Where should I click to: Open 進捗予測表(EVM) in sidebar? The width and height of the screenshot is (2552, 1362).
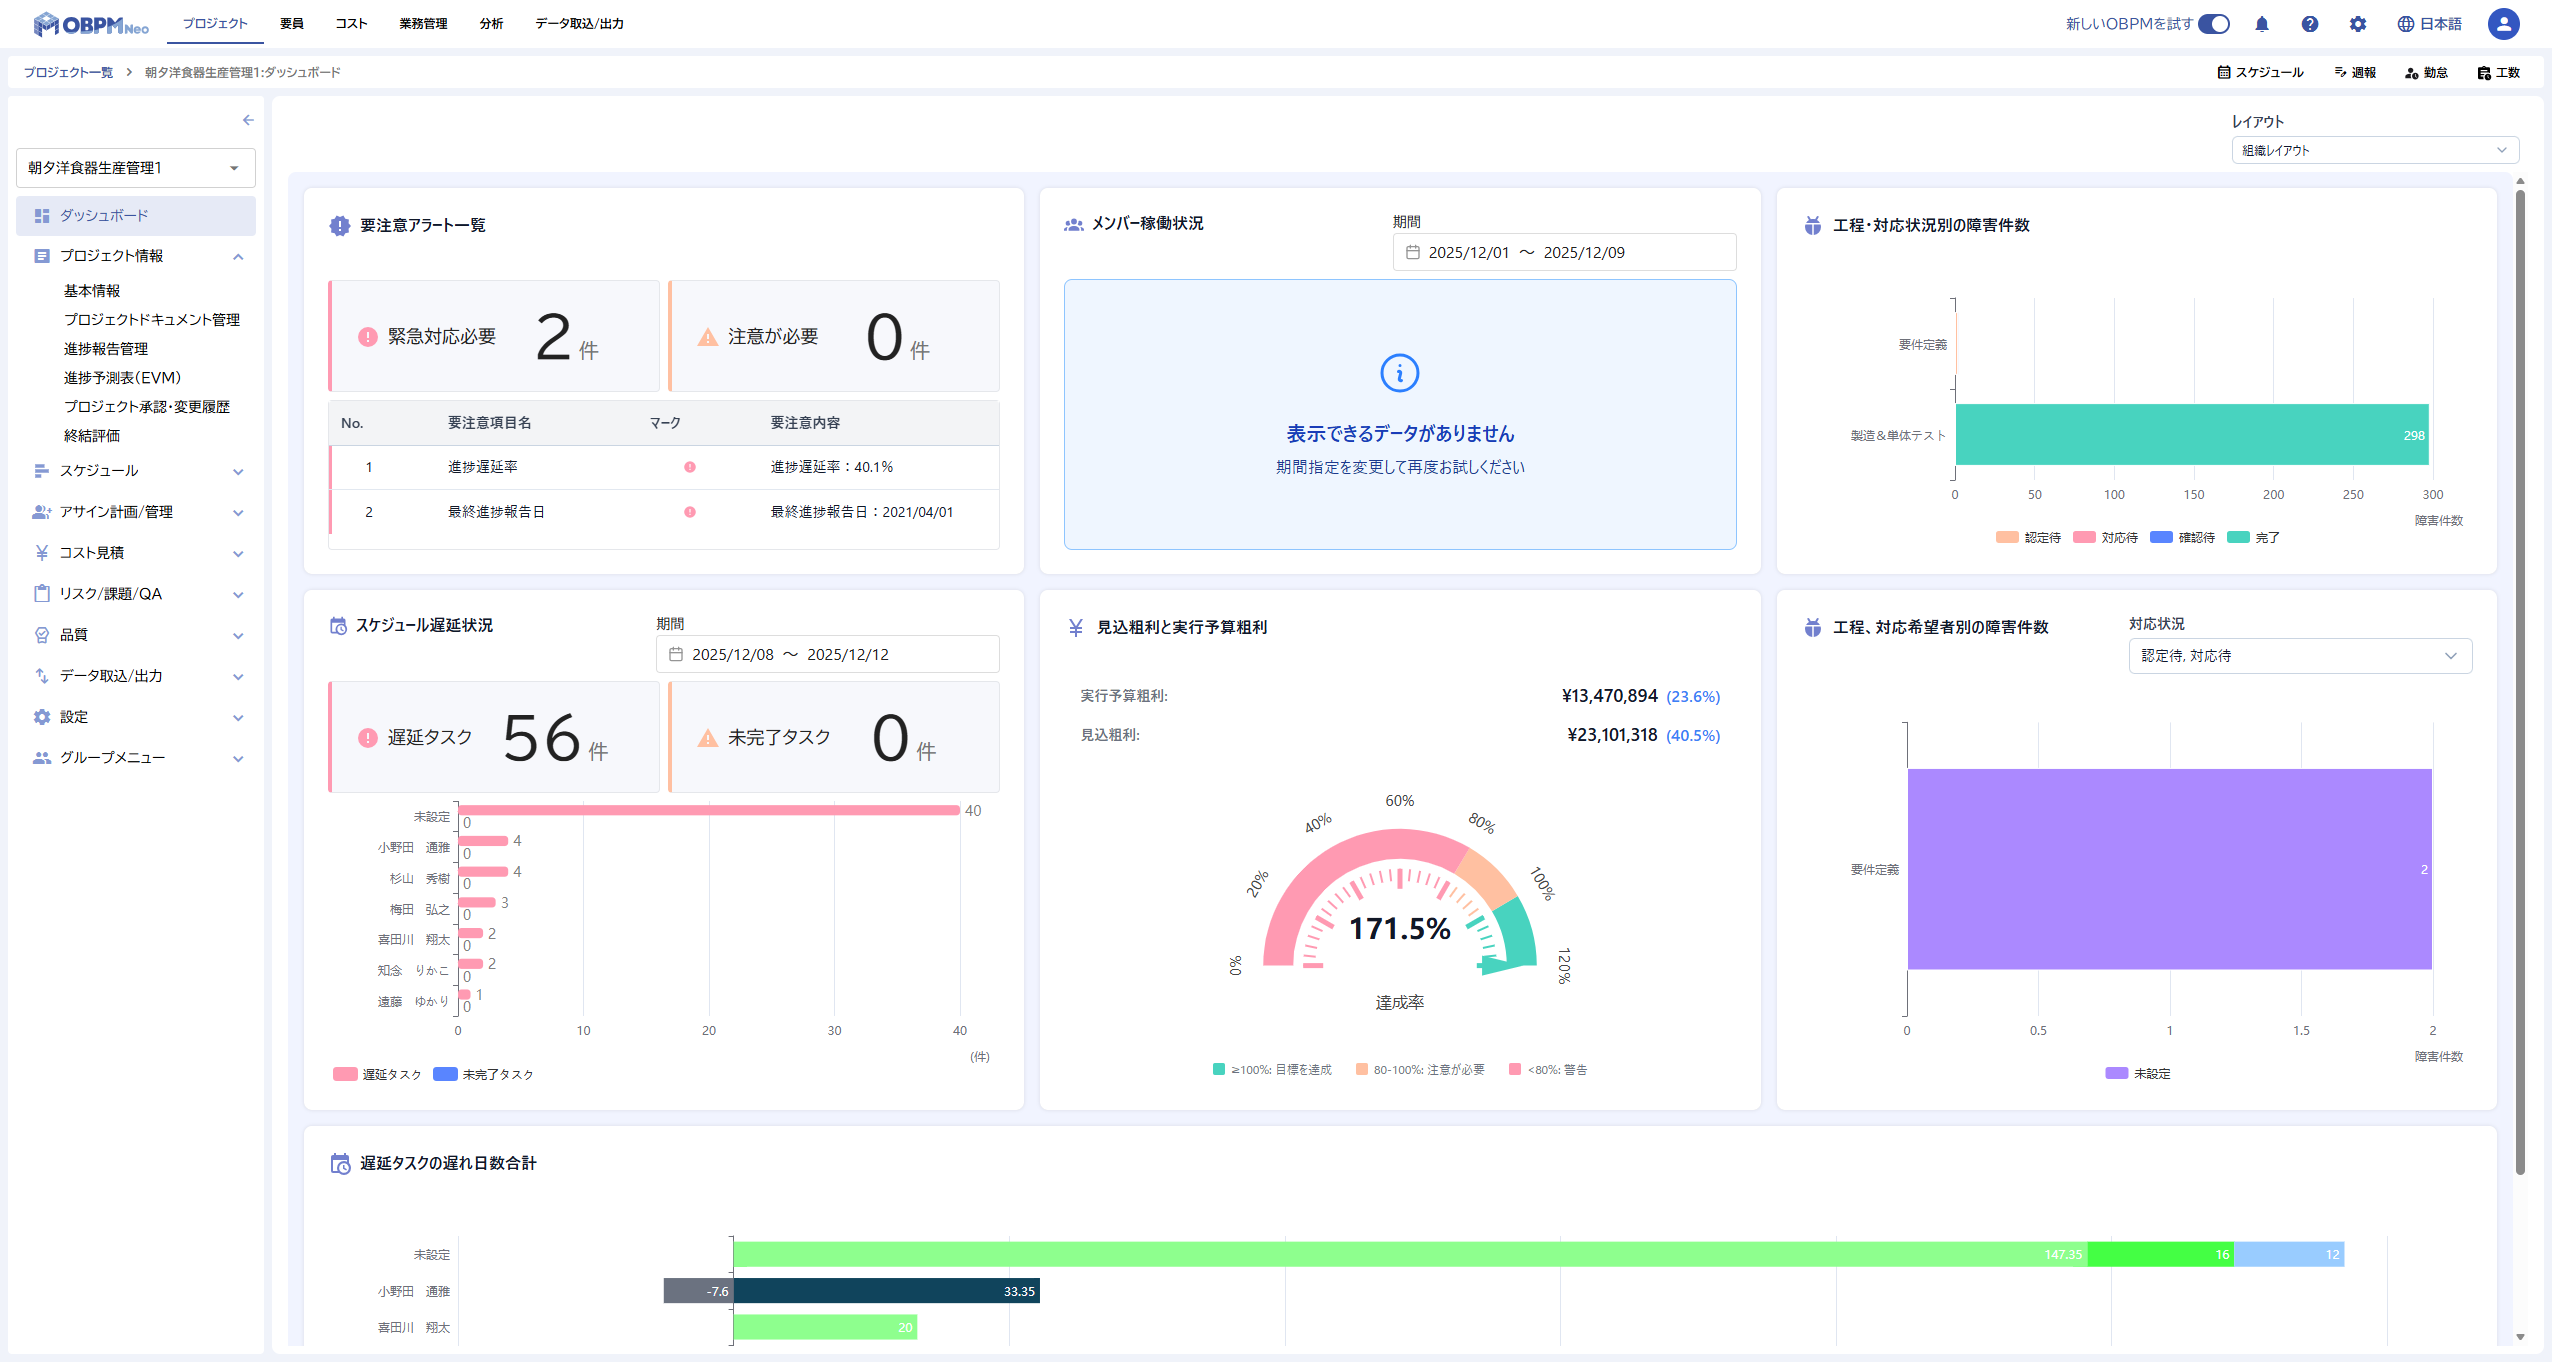(122, 378)
